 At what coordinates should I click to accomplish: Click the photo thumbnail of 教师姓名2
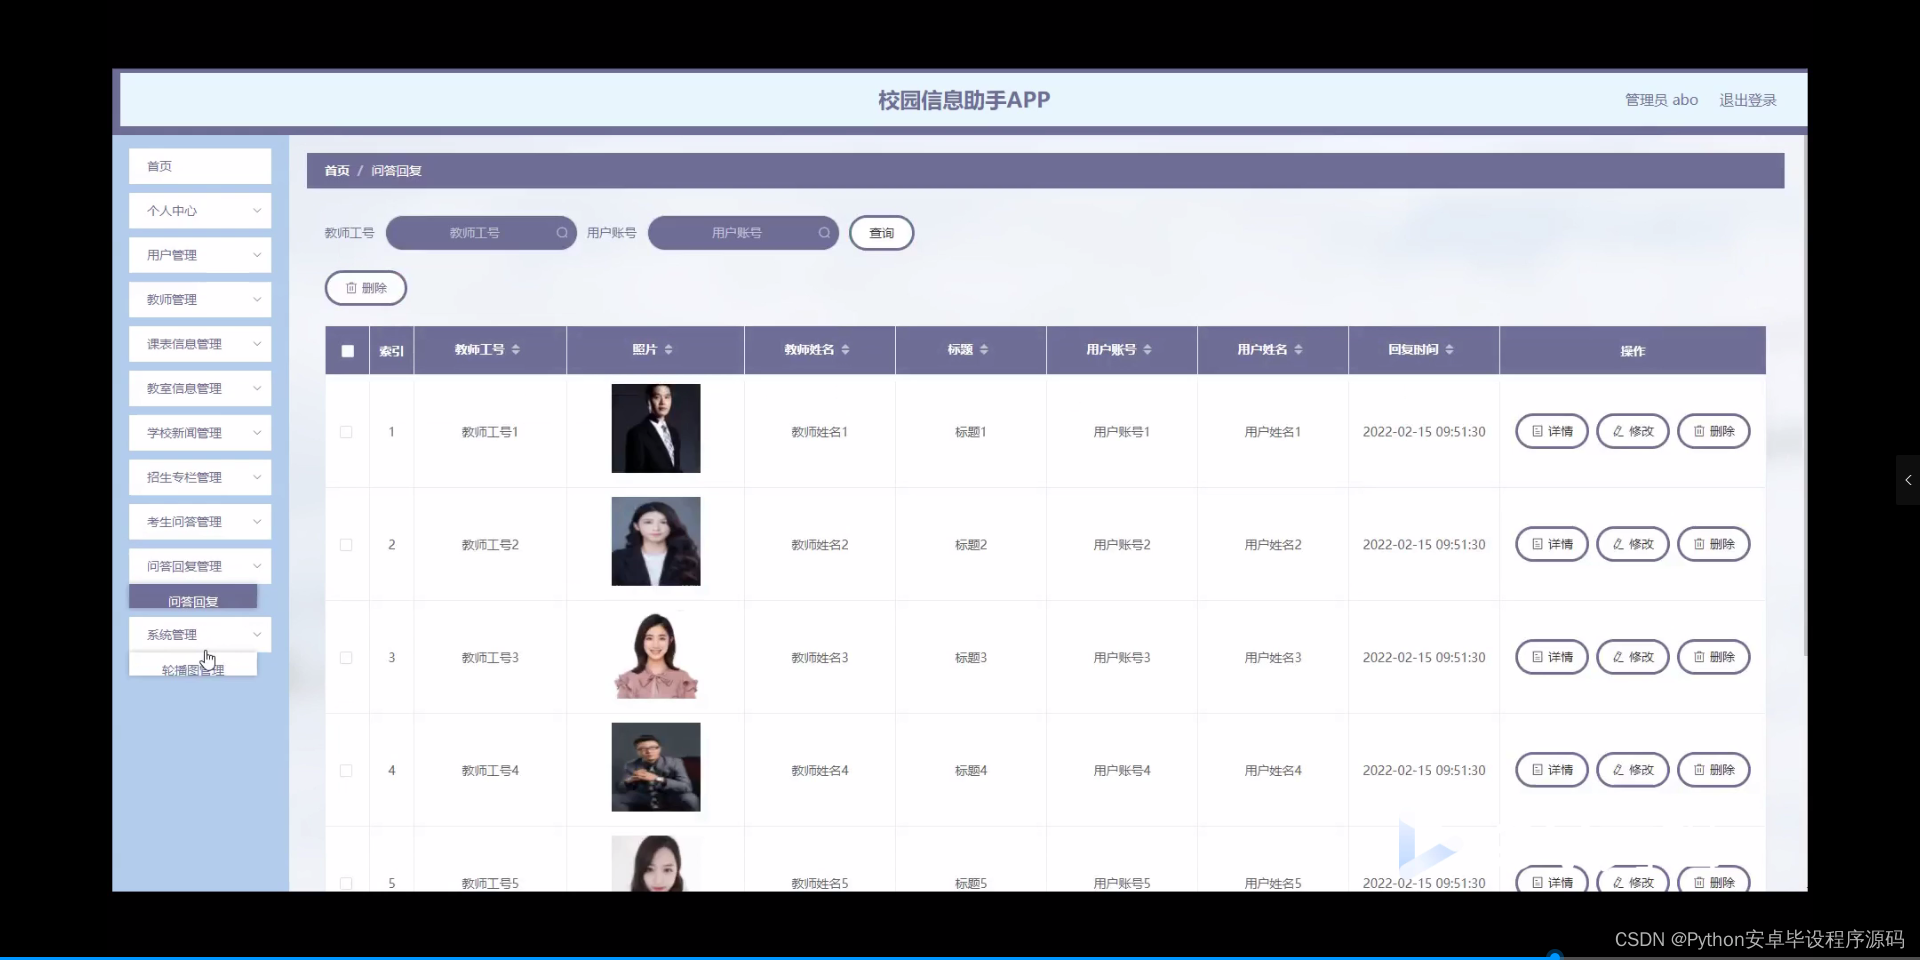click(x=655, y=541)
